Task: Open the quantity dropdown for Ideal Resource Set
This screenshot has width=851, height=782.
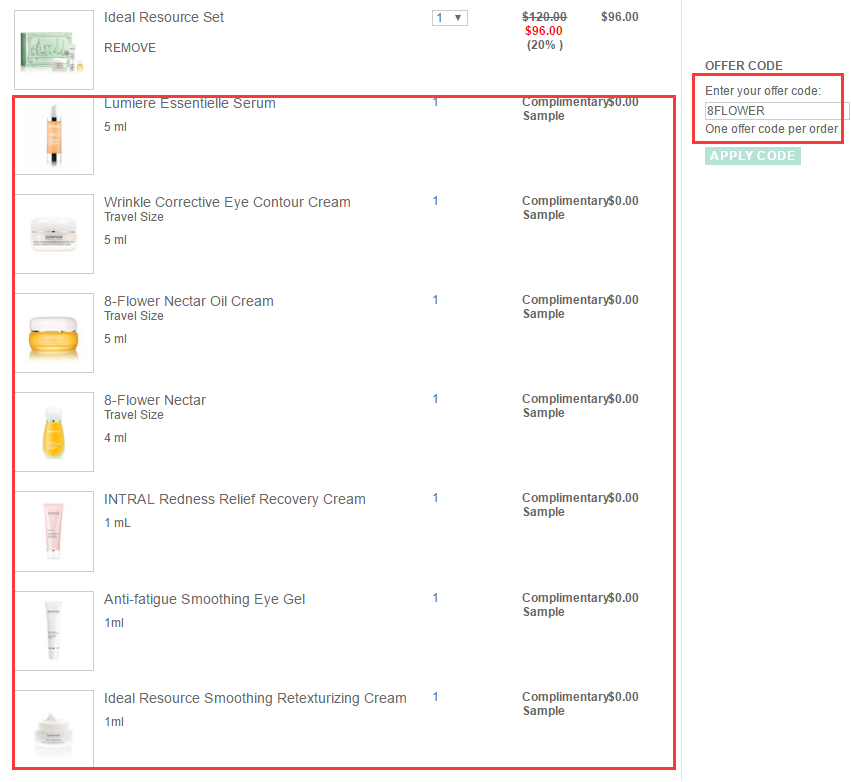Action: tap(449, 18)
